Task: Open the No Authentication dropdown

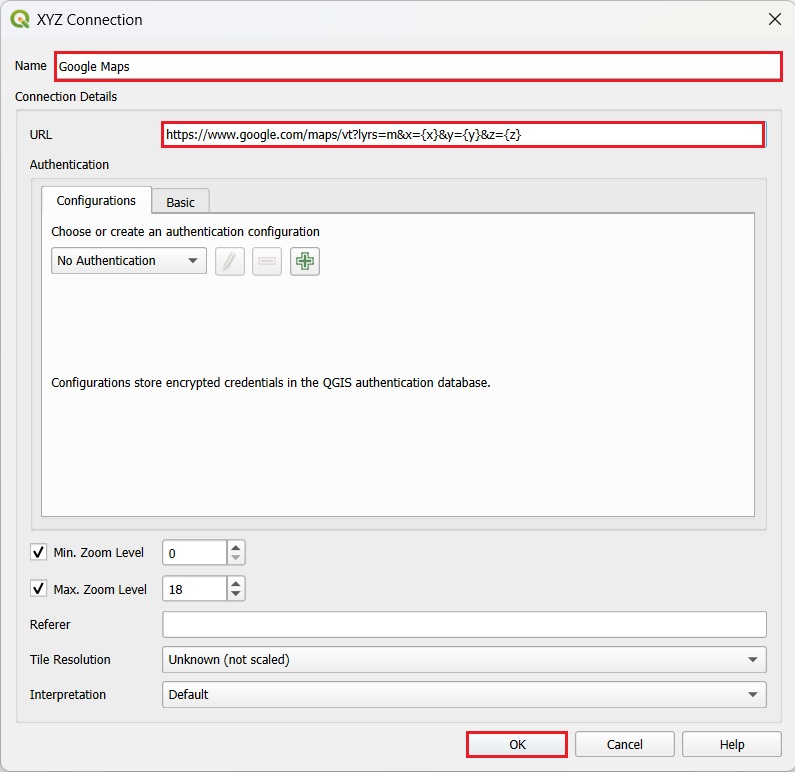Action: (128, 261)
